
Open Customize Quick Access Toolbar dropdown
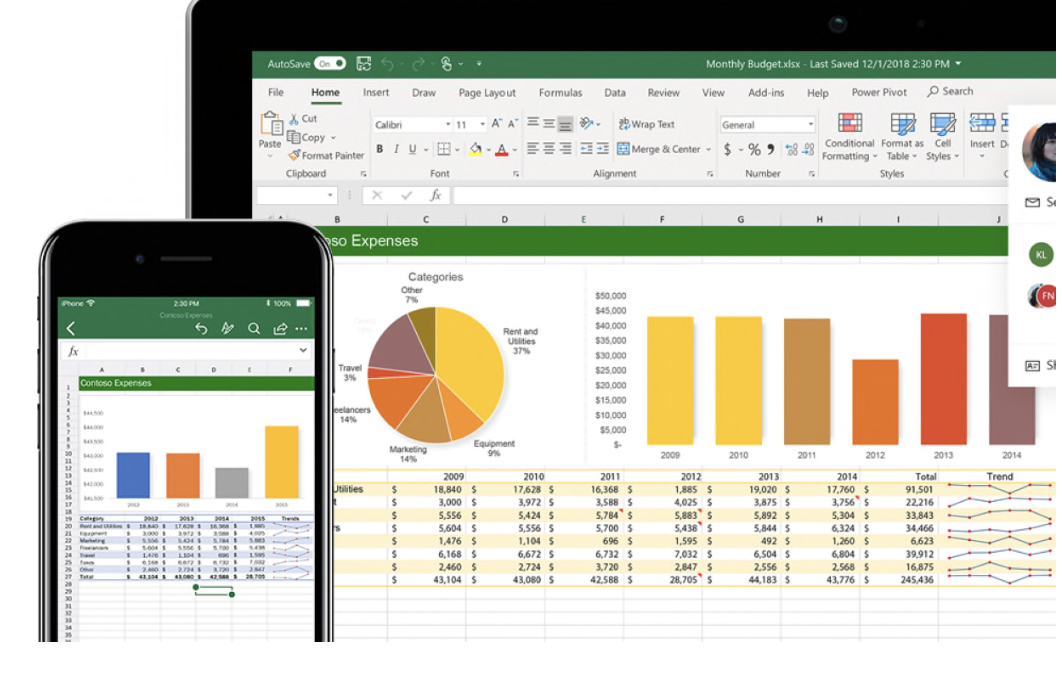point(479,64)
